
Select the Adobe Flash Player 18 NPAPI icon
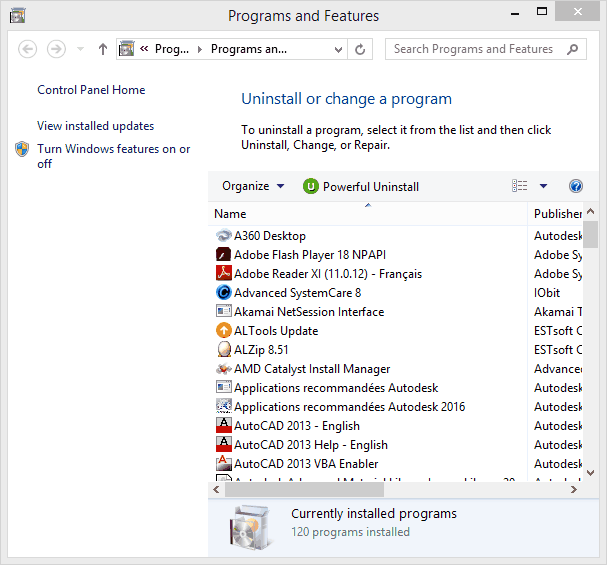tap(224, 255)
